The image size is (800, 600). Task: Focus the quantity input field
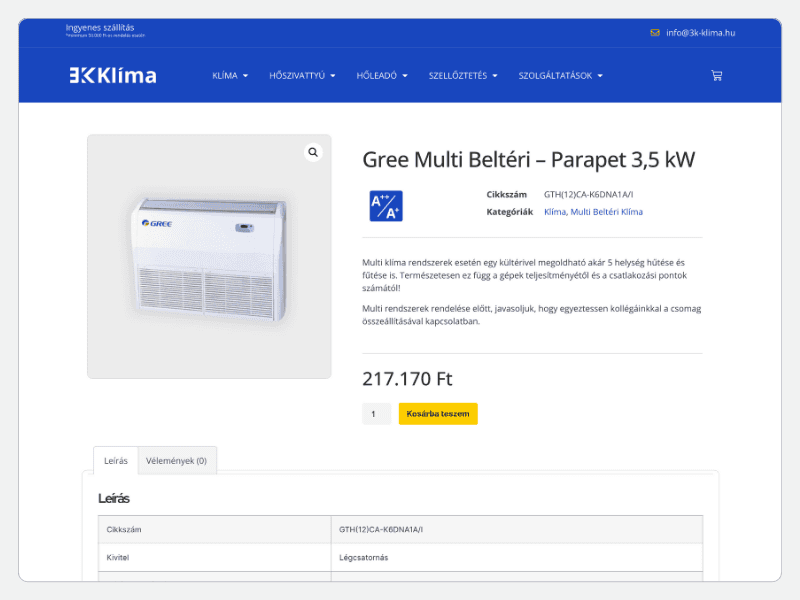click(377, 414)
